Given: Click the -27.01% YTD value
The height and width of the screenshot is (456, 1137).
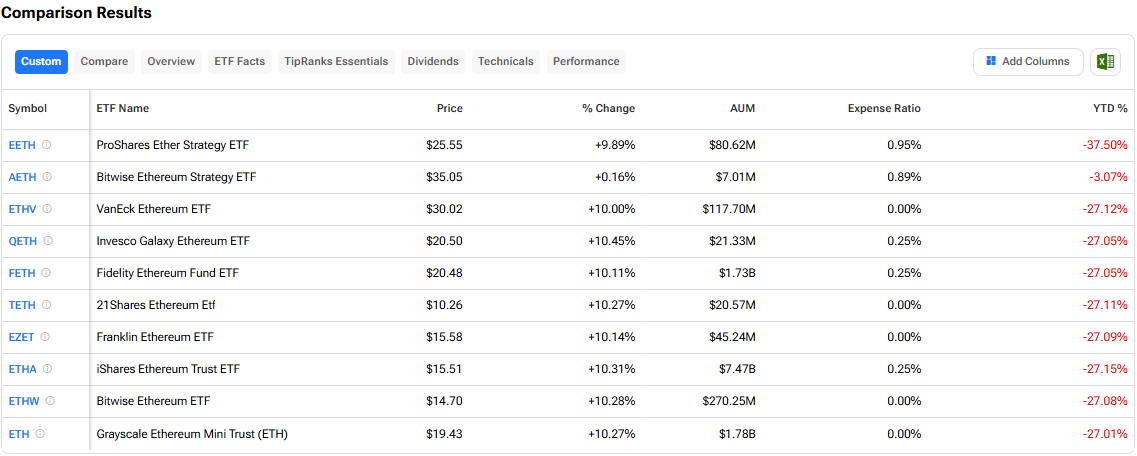Looking at the screenshot, I should click(1105, 434).
